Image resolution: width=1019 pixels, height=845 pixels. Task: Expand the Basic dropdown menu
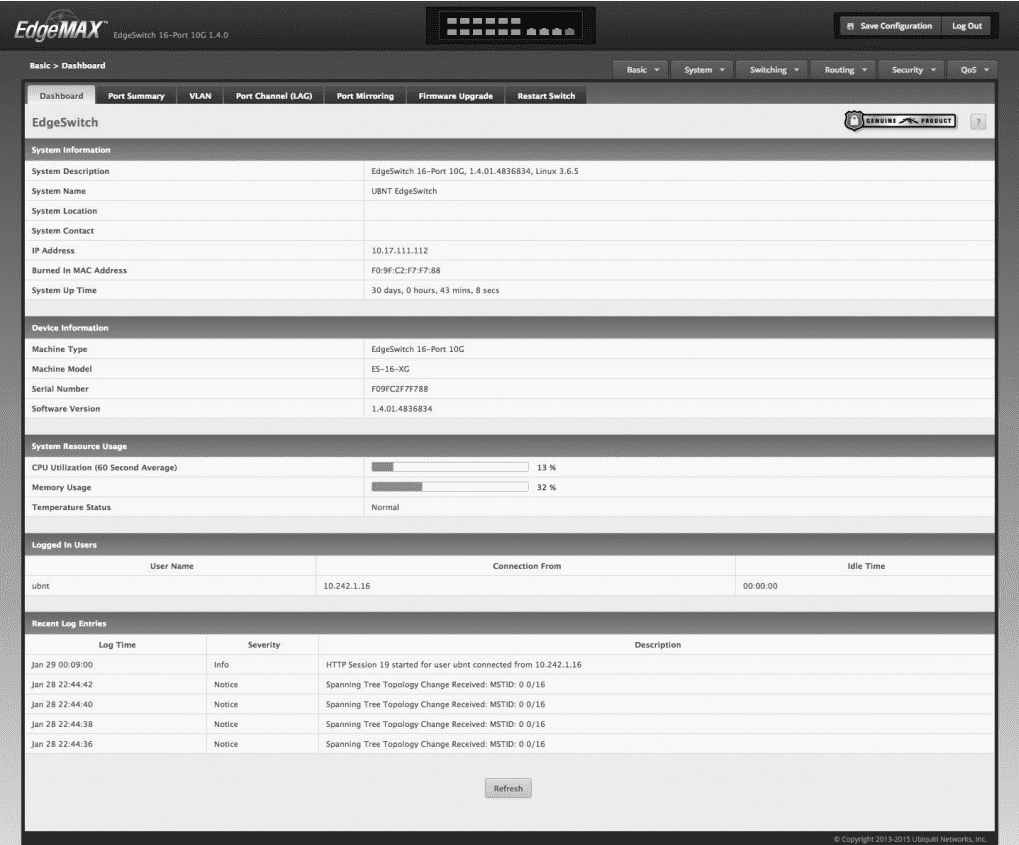point(642,70)
